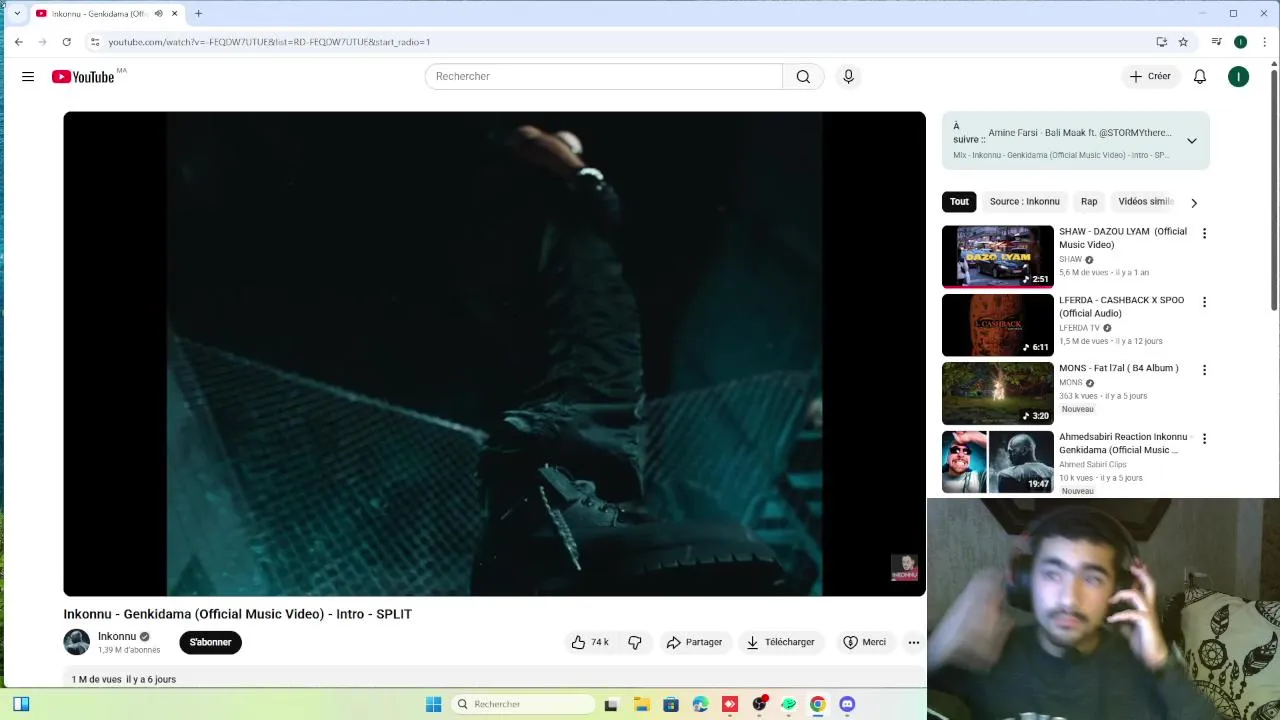Viewport: 1280px width, 720px height.
Task: Show more filter chips with right arrow
Action: tap(1193, 202)
